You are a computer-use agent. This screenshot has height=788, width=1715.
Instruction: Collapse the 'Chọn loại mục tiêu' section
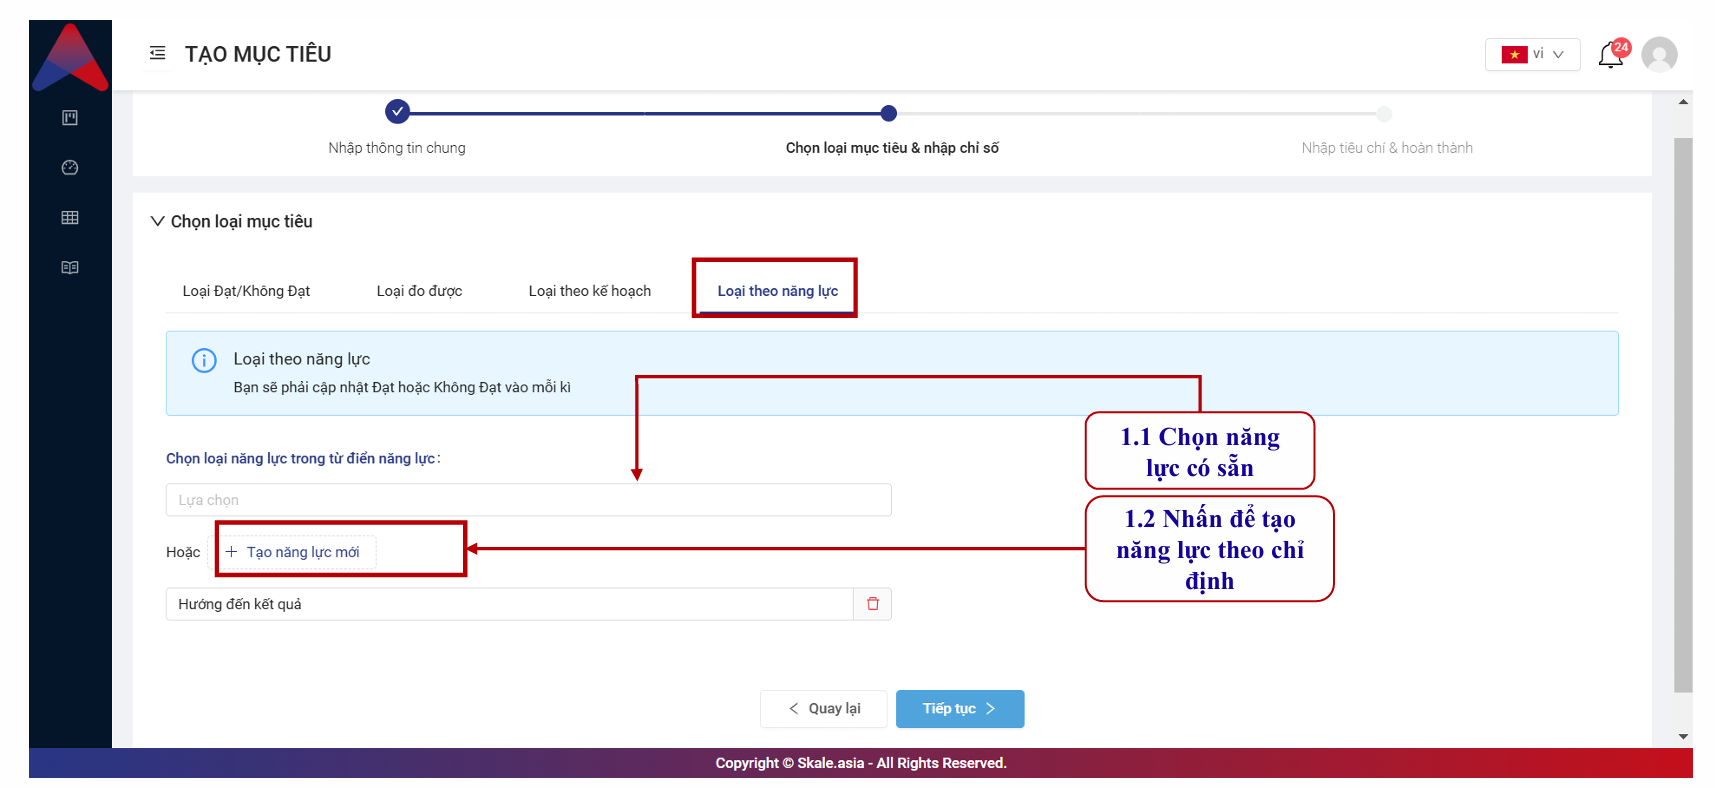(x=158, y=221)
